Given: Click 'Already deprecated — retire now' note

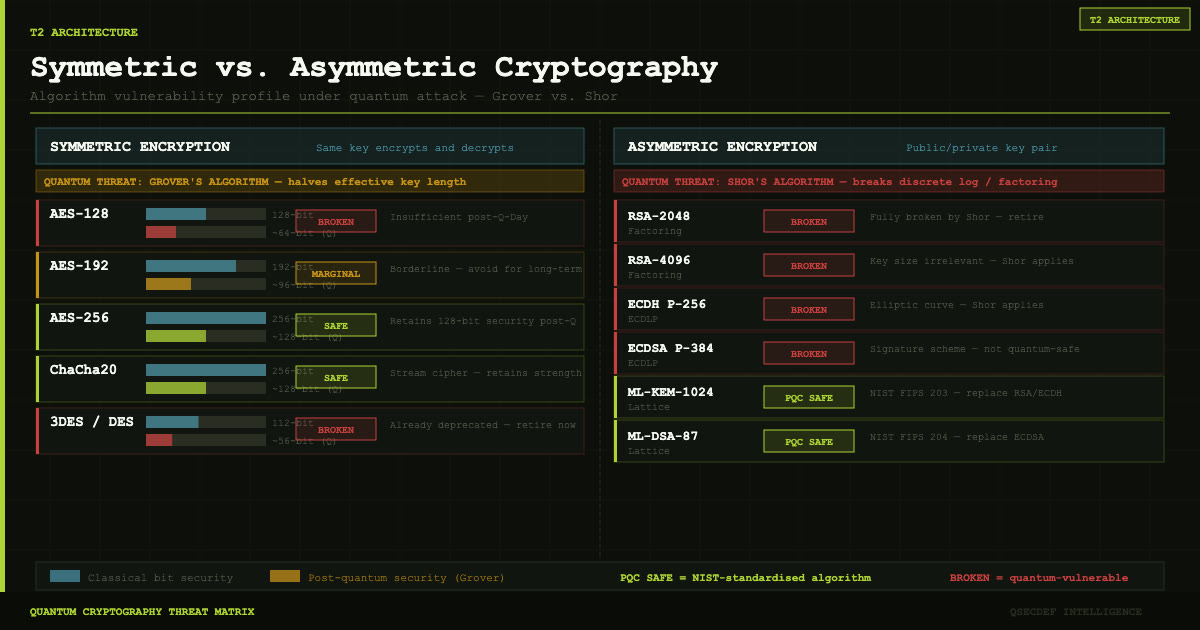Looking at the screenshot, I should pyautogui.click(x=483, y=425).
